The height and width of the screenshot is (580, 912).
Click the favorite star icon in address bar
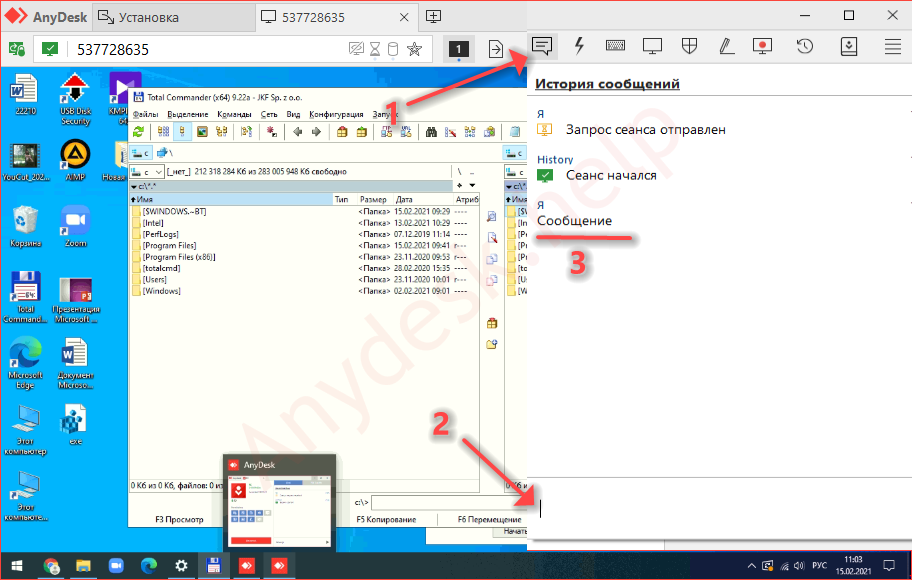(x=414, y=49)
